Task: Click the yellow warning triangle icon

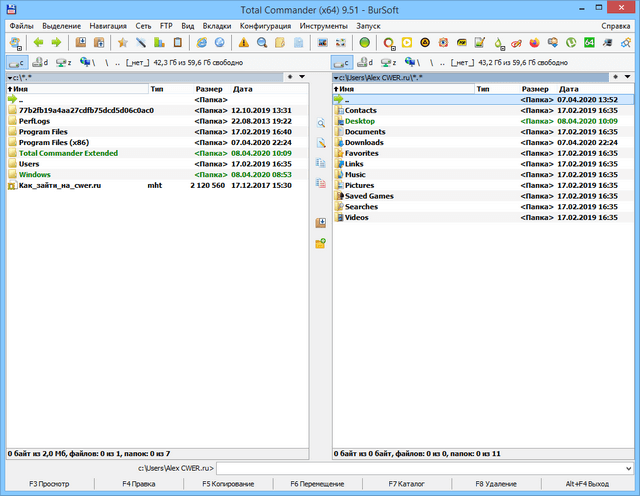Action: (x=244, y=43)
